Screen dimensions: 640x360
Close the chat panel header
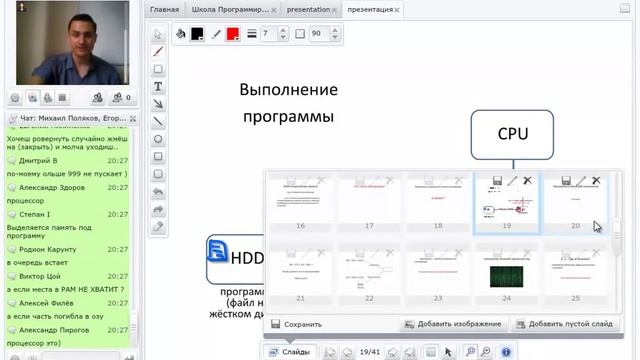click(x=133, y=118)
